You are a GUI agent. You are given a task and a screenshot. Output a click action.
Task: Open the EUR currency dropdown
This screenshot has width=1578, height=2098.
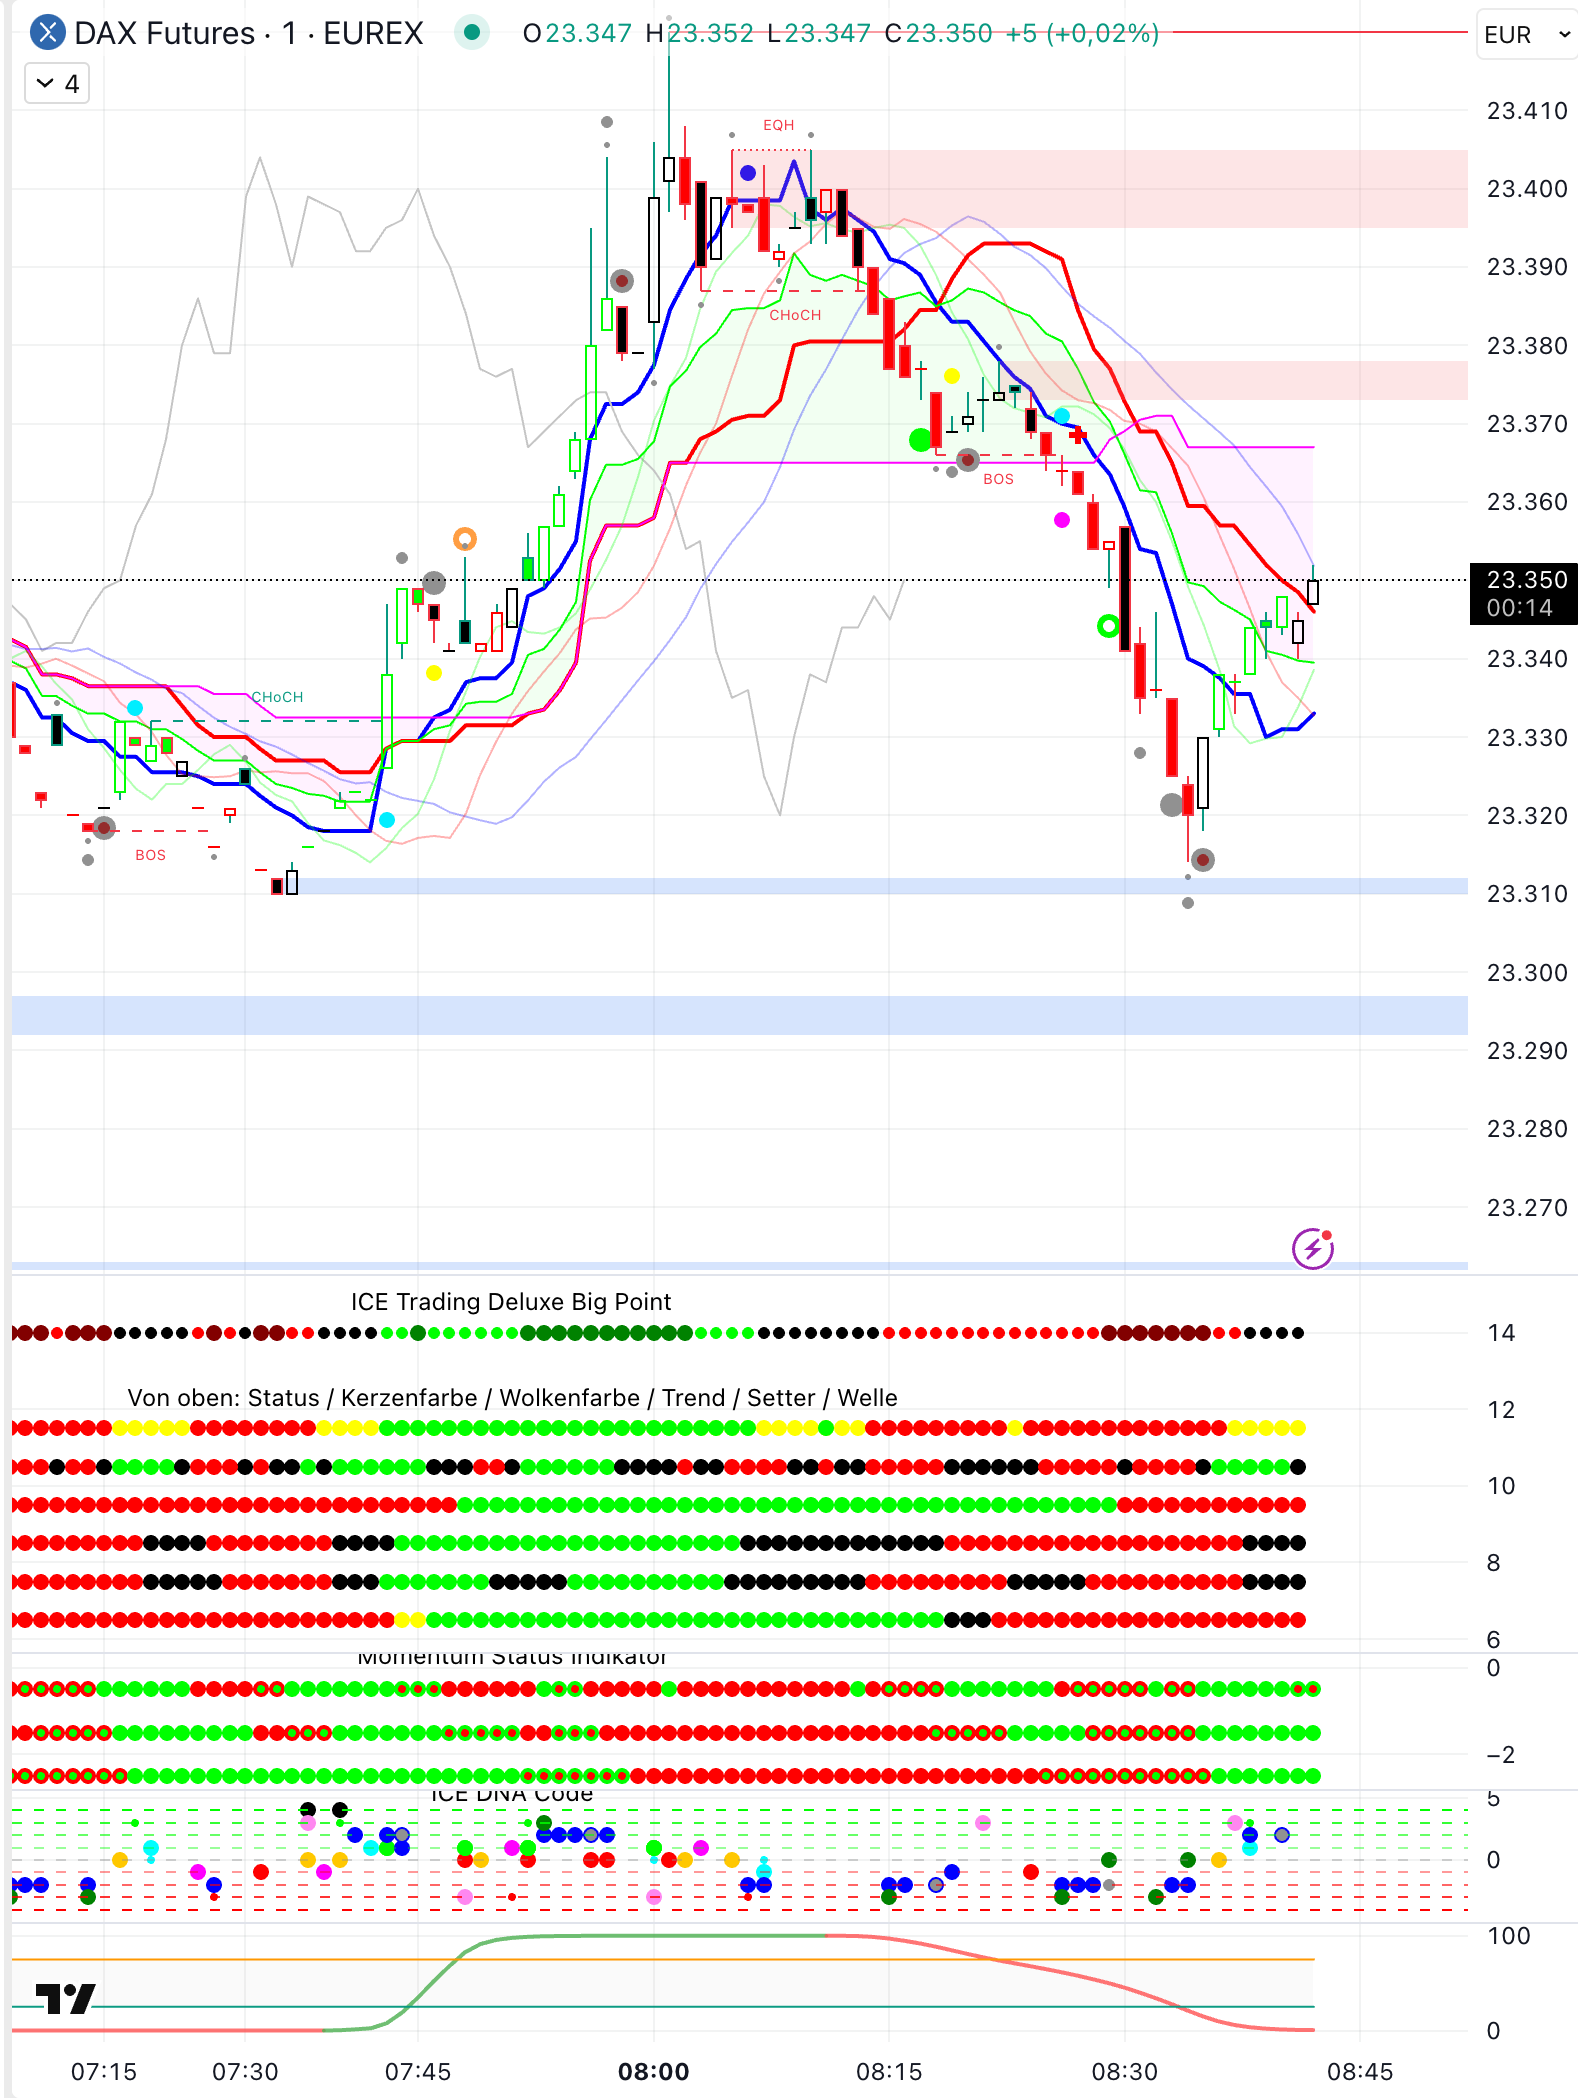[x=1526, y=35]
